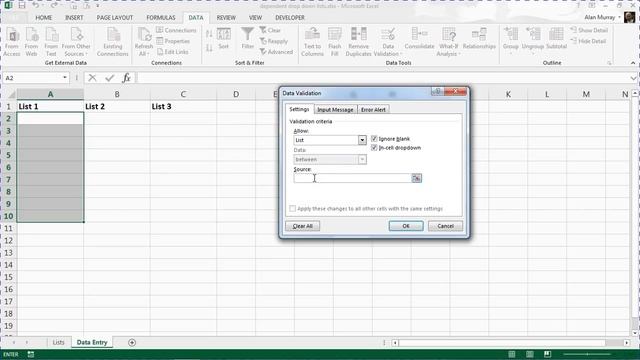Open the FORMULAS ribbon tab
The height and width of the screenshot is (360, 640).
161,18
